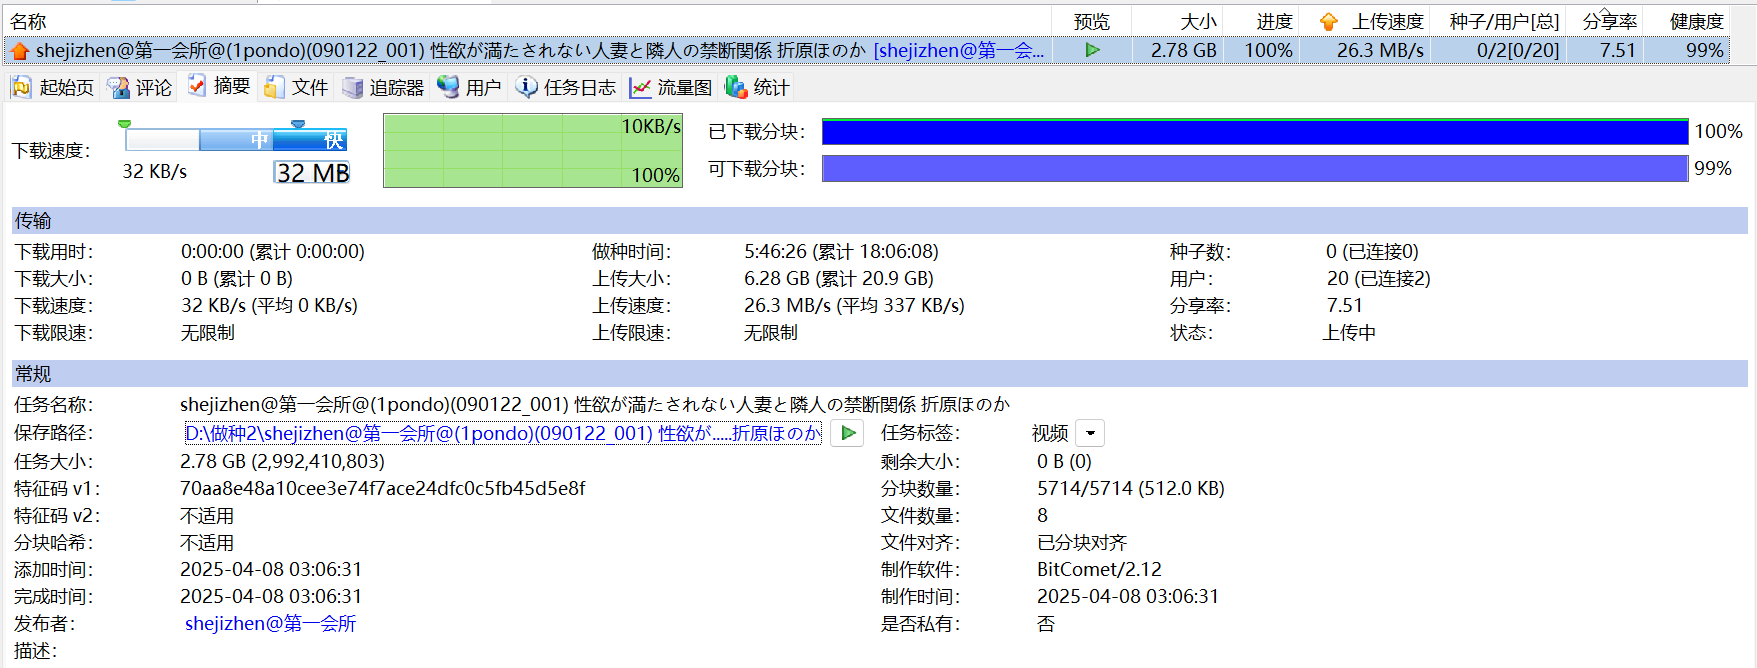Image resolution: width=1757 pixels, height=668 pixels.
Task: Click the play button beside save path
Action: coord(847,433)
